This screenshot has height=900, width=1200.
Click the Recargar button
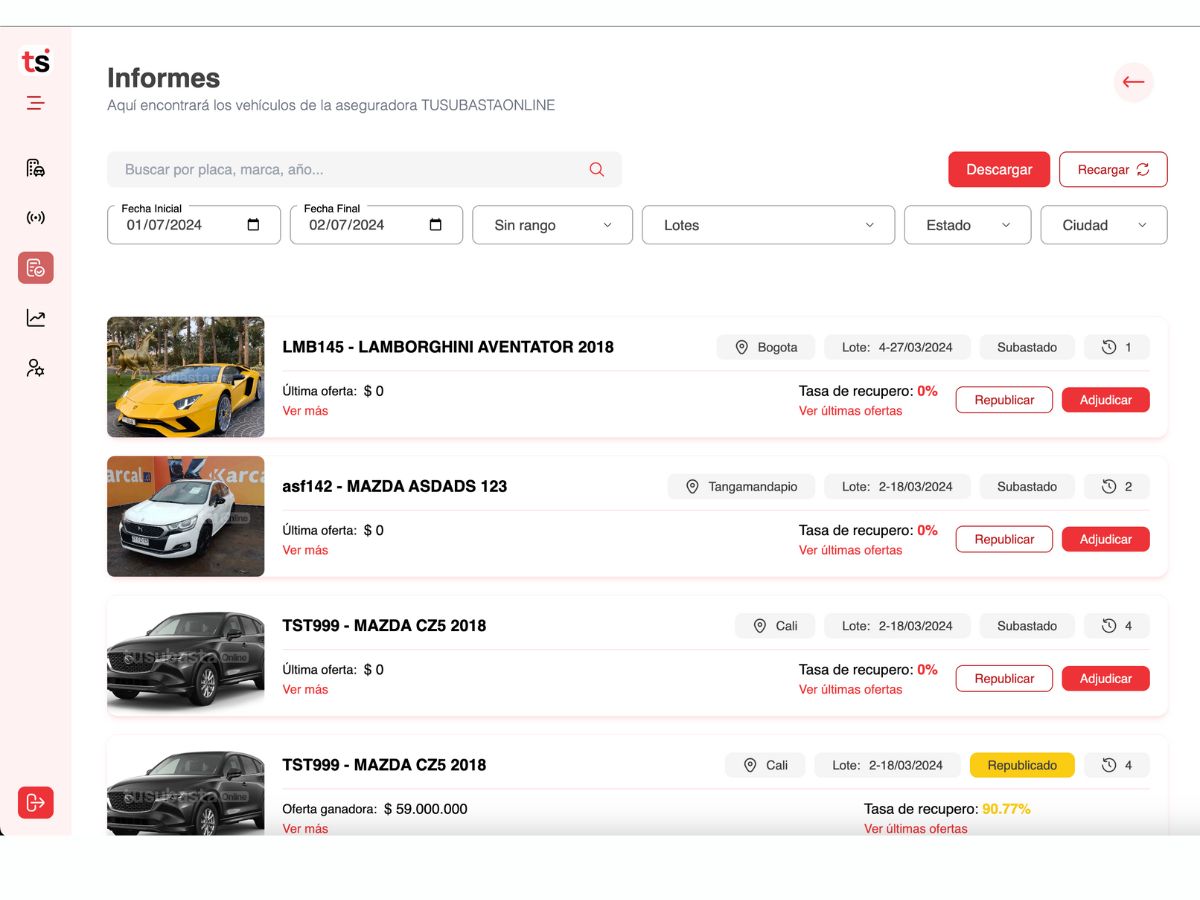[1113, 169]
